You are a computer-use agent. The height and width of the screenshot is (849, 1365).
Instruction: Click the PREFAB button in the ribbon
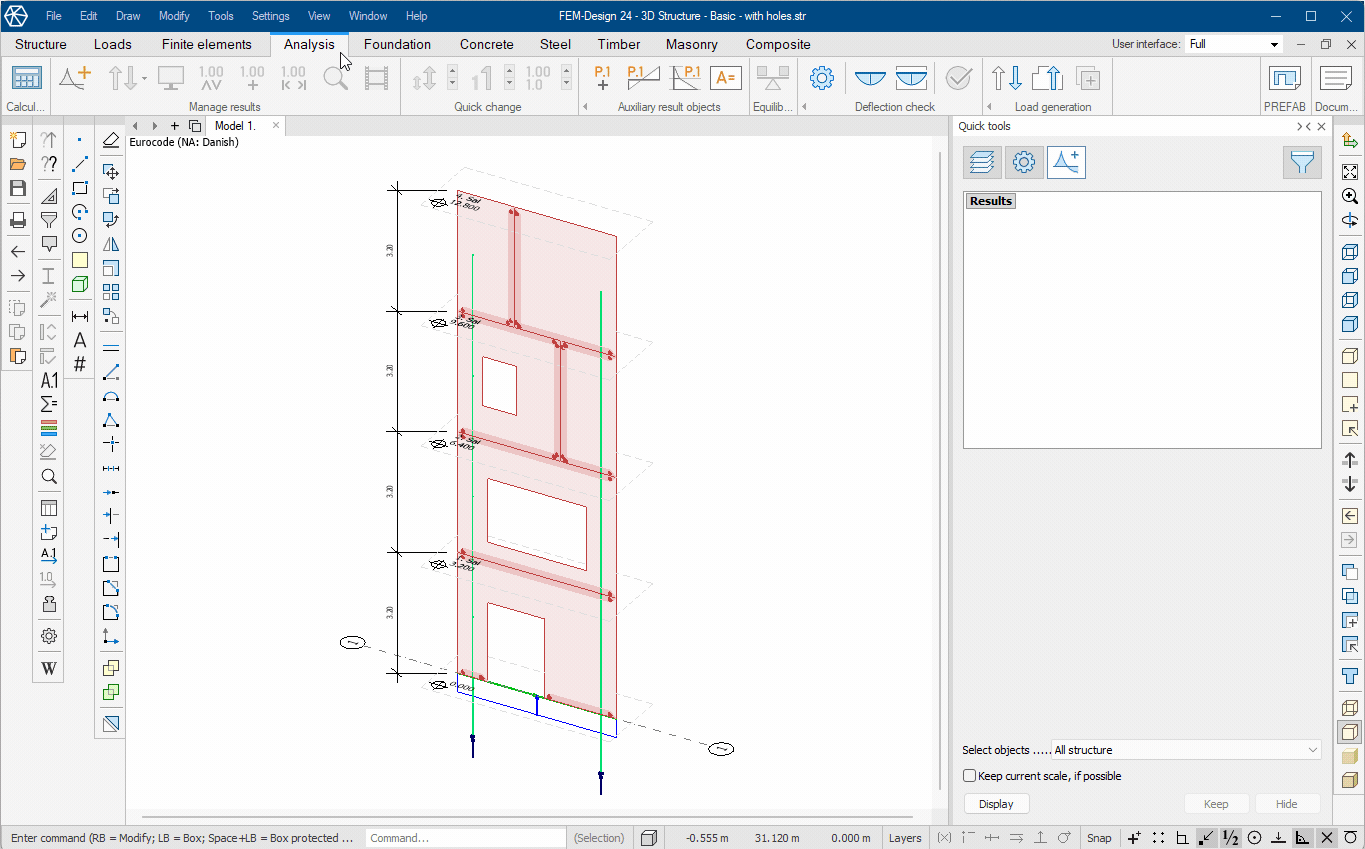tap(1284, 86)
